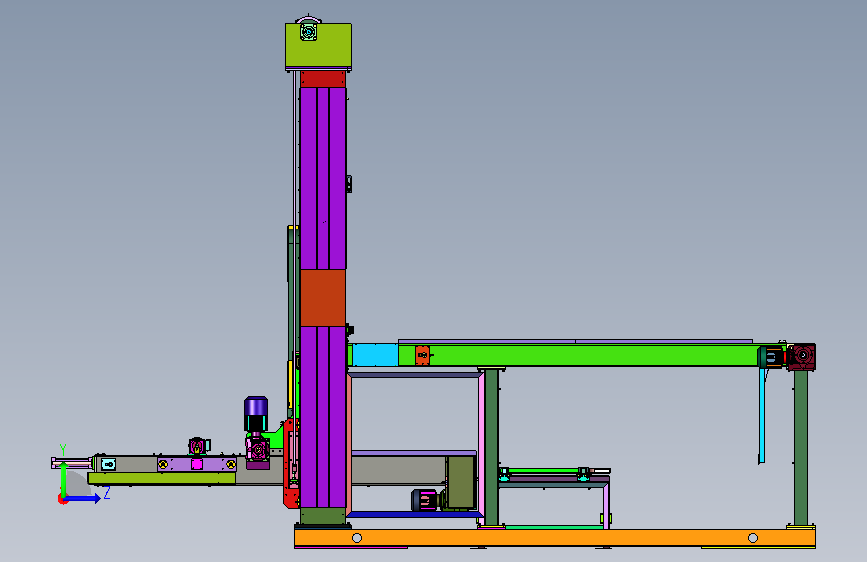The width and height of the screenshot is (867, 562).
Task: Select the blue-purple motor left of column
Action: pos(256,414)
